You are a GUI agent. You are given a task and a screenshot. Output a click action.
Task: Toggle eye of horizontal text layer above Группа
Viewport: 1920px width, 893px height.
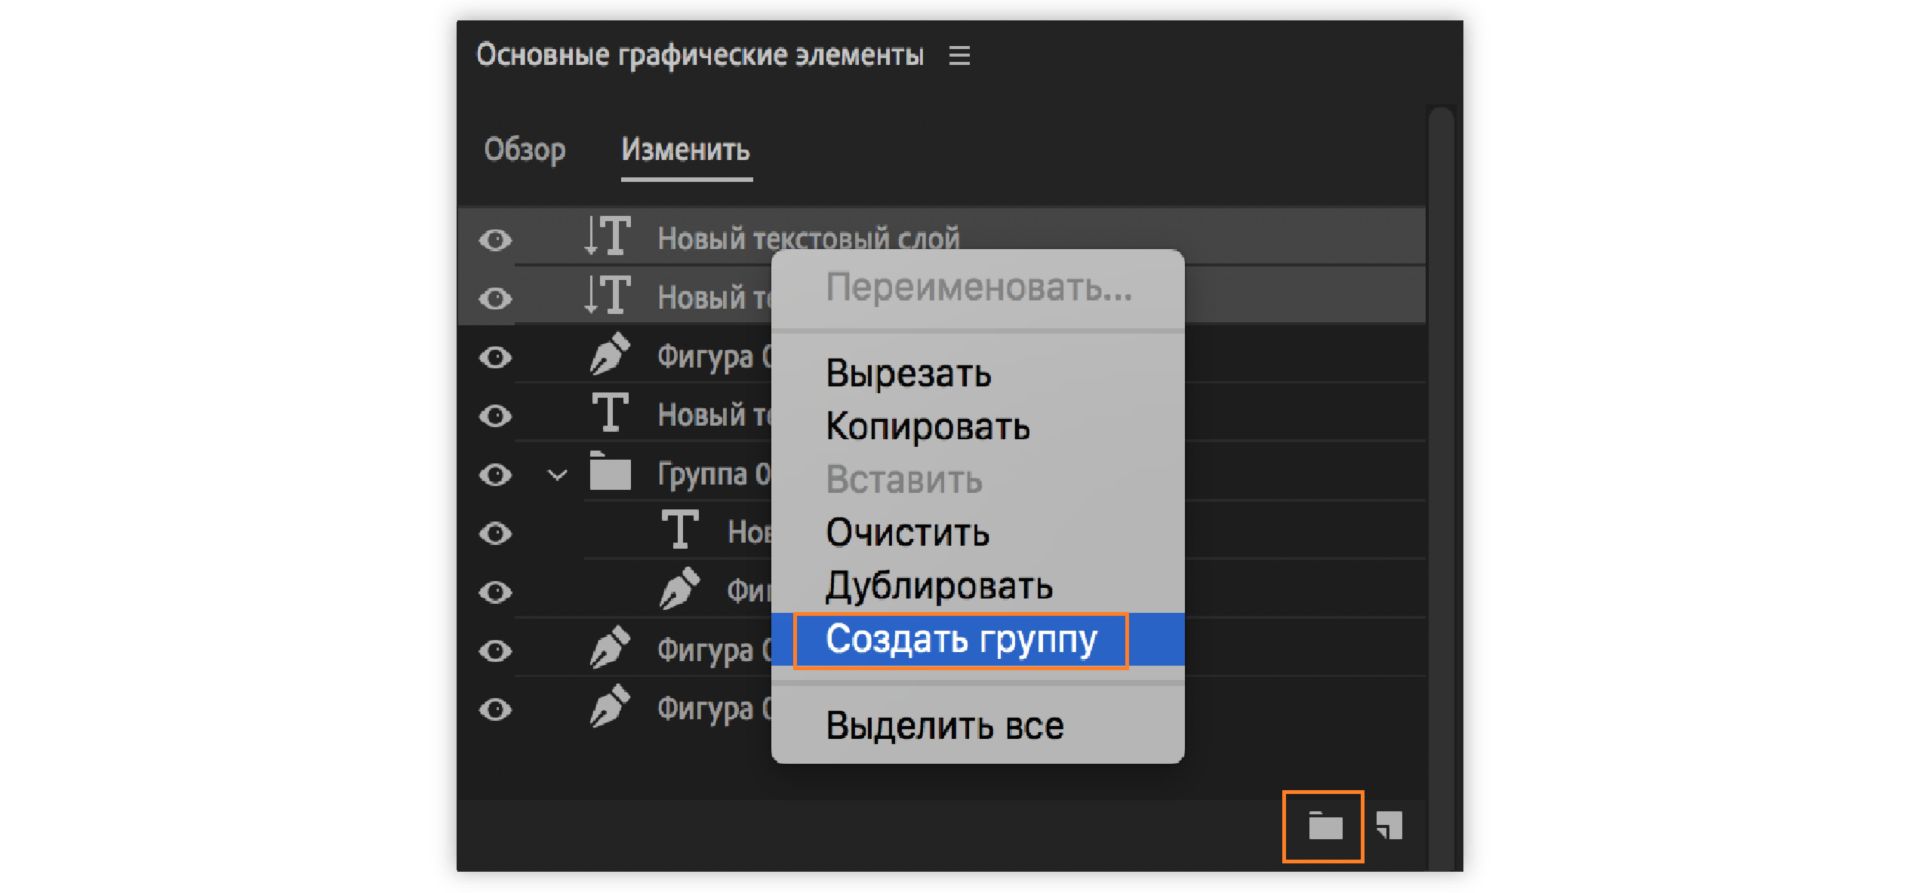tap(495, 416)
